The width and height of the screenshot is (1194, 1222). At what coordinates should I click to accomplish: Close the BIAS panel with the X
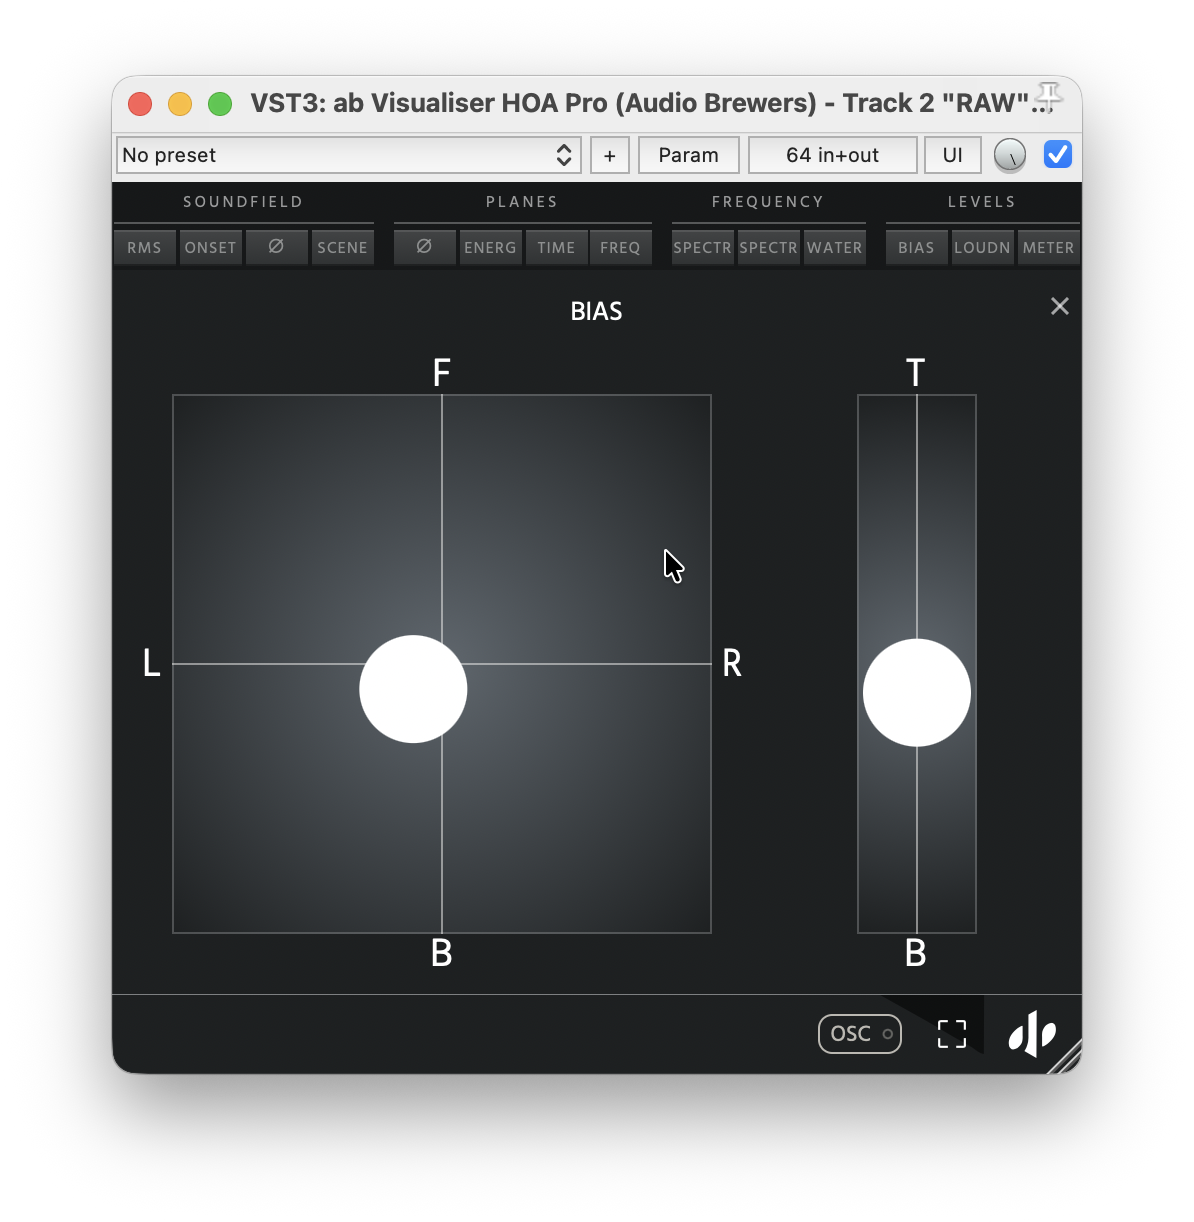click(1060, 306)
